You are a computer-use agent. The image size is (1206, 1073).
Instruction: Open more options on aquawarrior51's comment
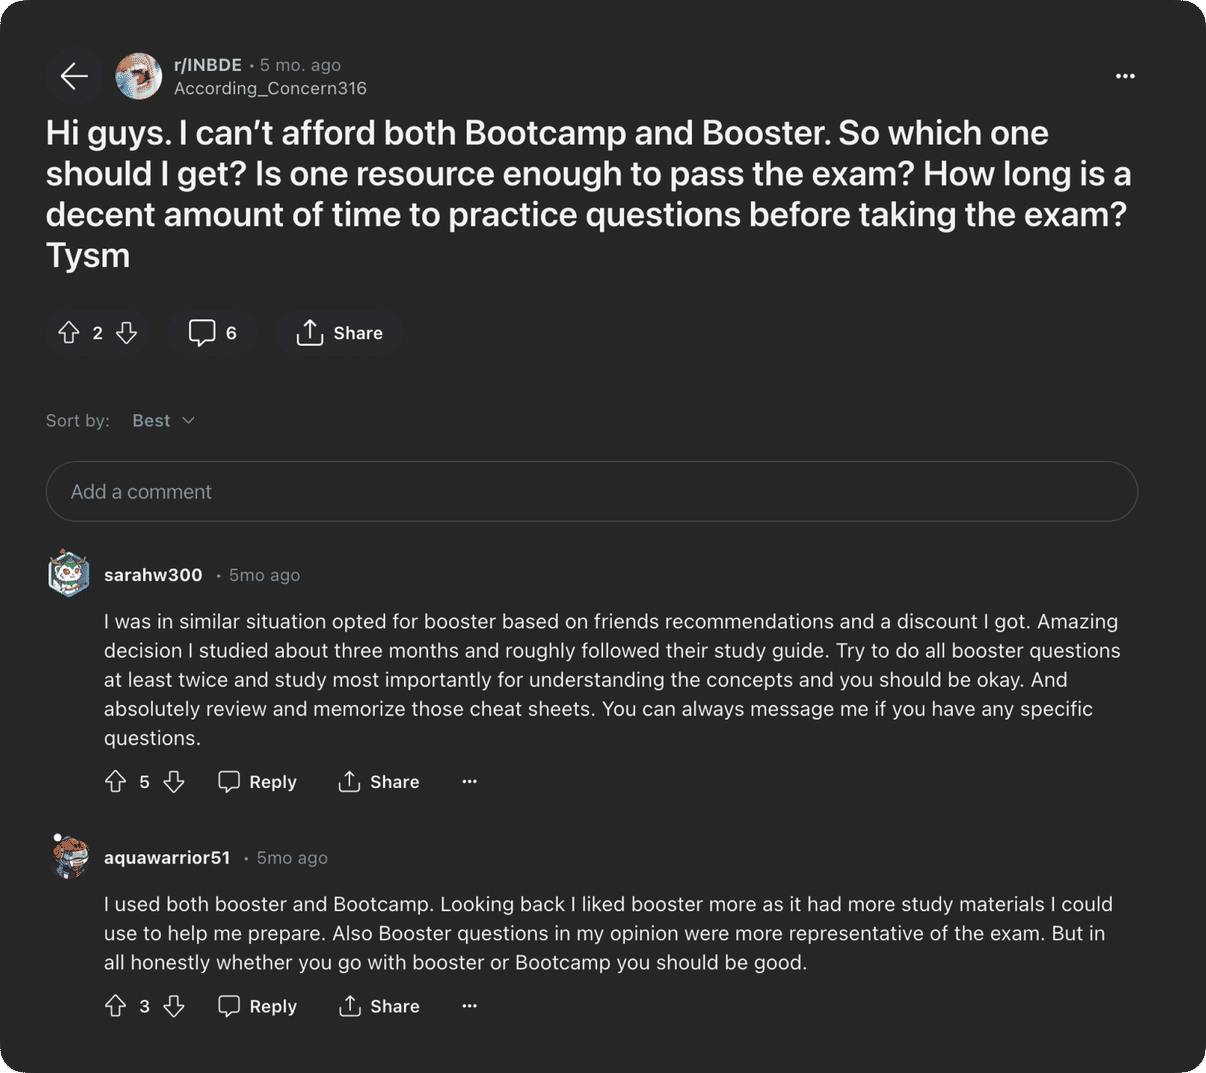click(470, 1006)
